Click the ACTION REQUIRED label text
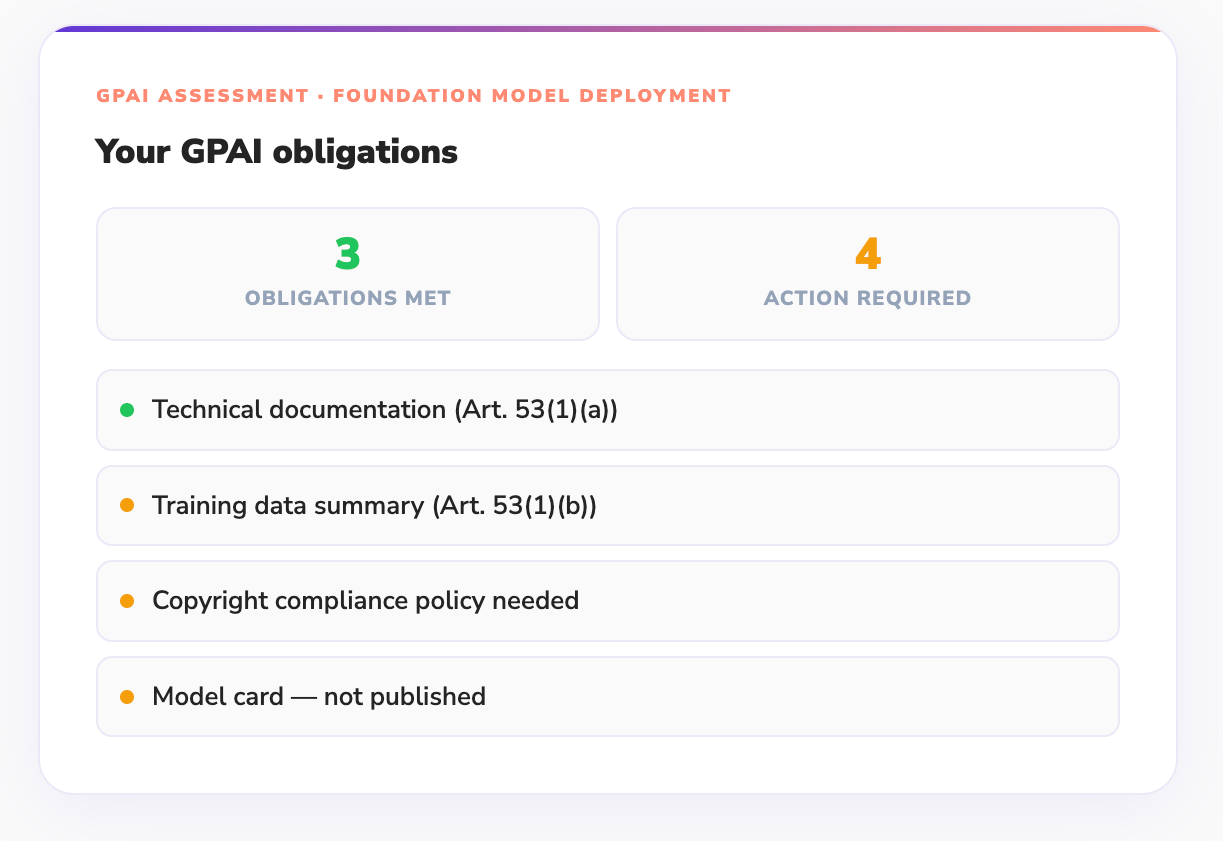 click(x=867, y=298)
